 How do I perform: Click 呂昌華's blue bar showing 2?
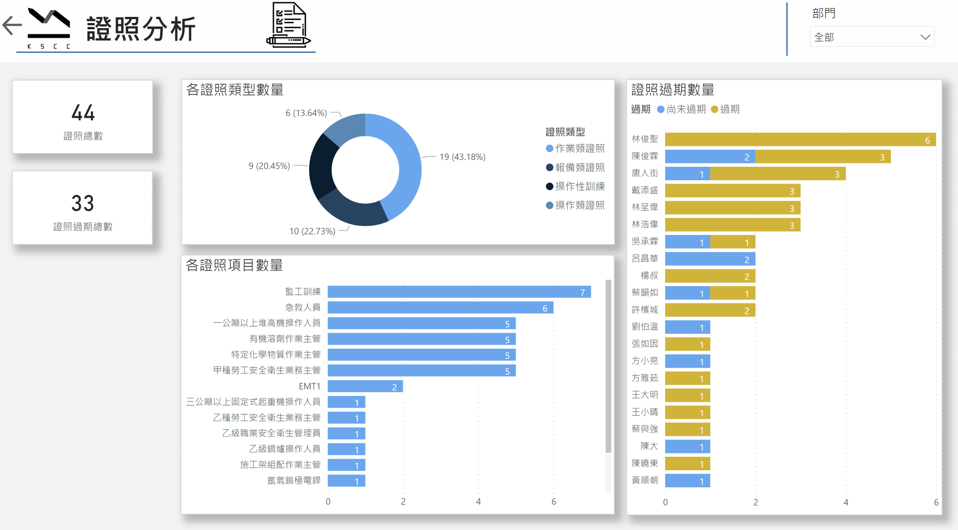710,259
